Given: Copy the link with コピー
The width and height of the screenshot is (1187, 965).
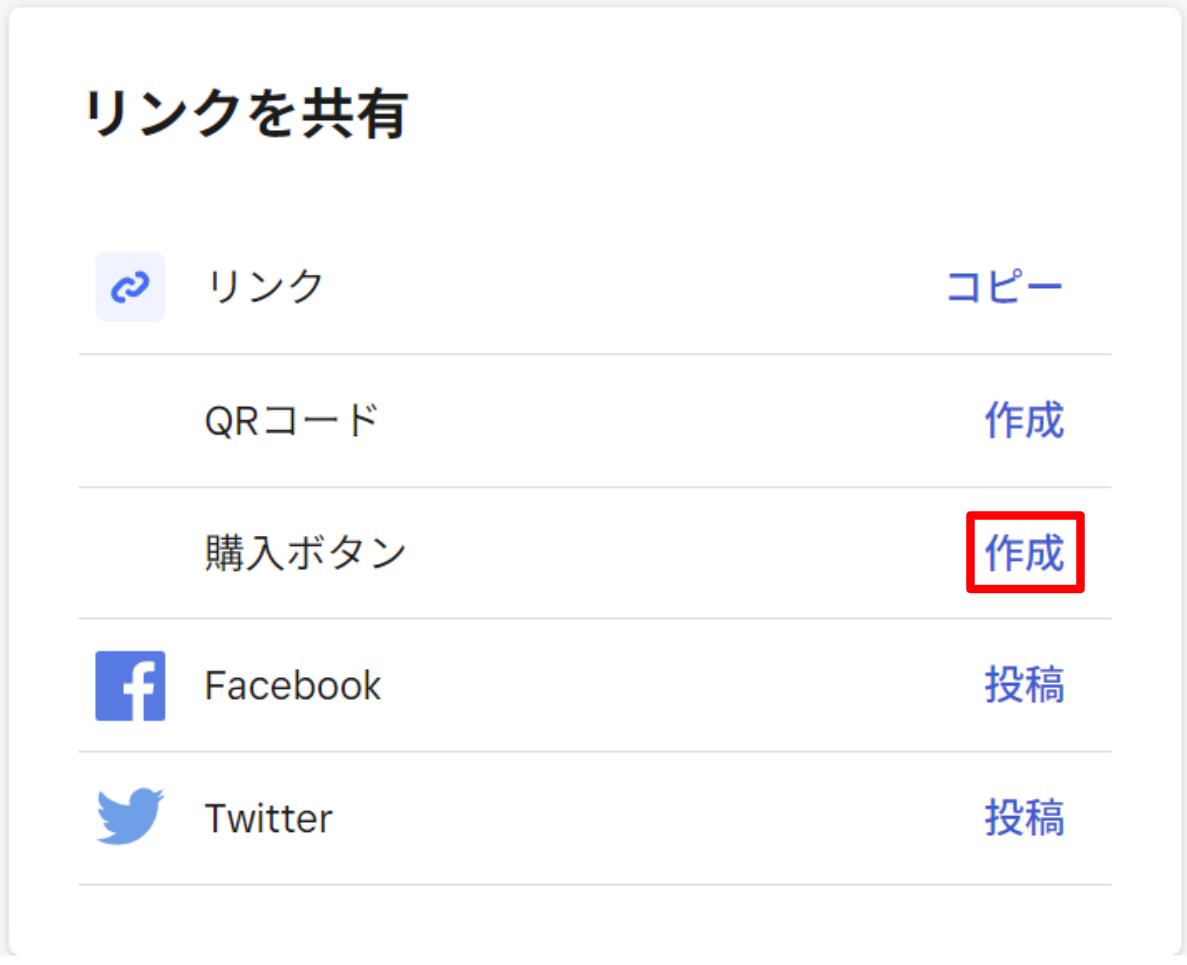Looking at the screenshot, I should (1004, 287).
